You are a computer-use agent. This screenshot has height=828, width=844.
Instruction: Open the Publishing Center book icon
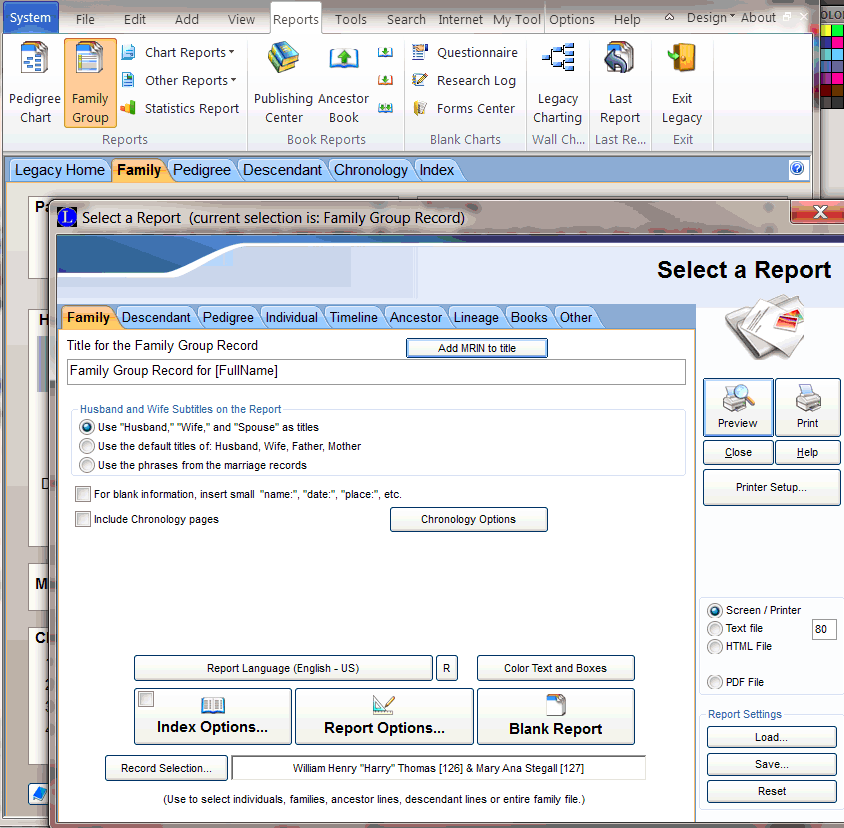283,57
